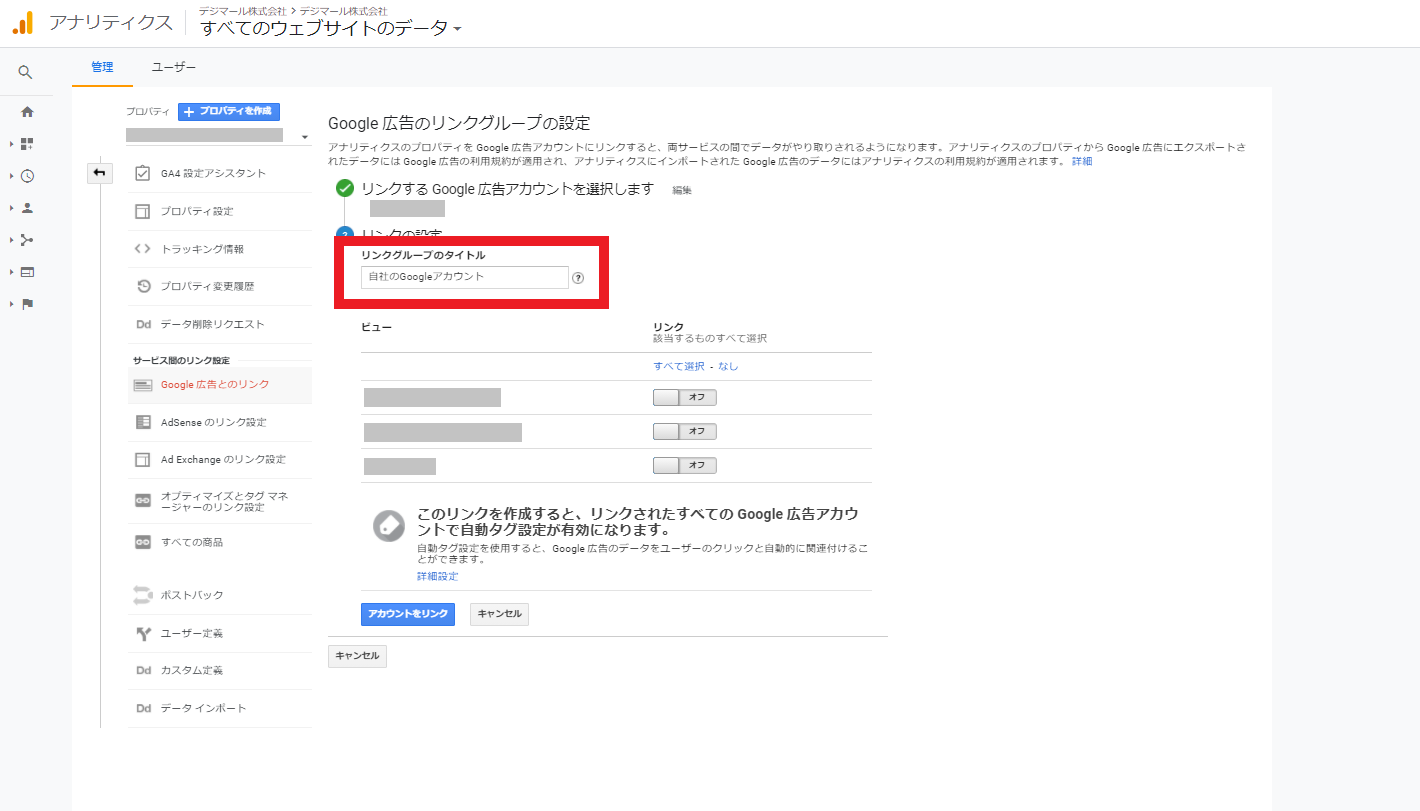Go to Home icon in sidebar
Viewport: 1420px width, 811px height.
coord(27,112)
